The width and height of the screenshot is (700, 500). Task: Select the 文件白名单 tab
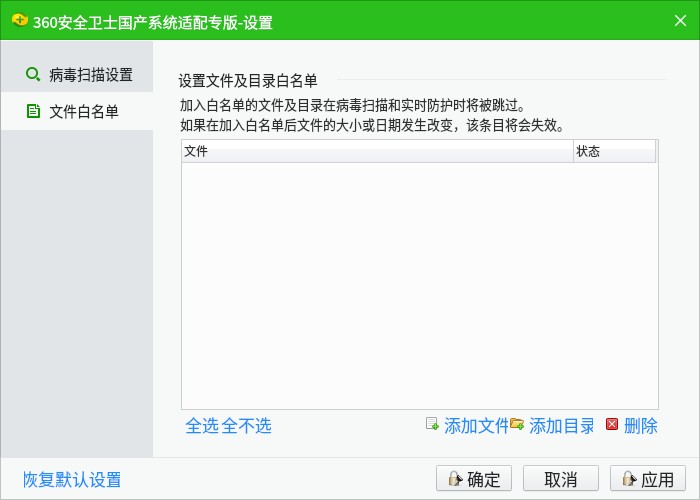click(77, 111)
